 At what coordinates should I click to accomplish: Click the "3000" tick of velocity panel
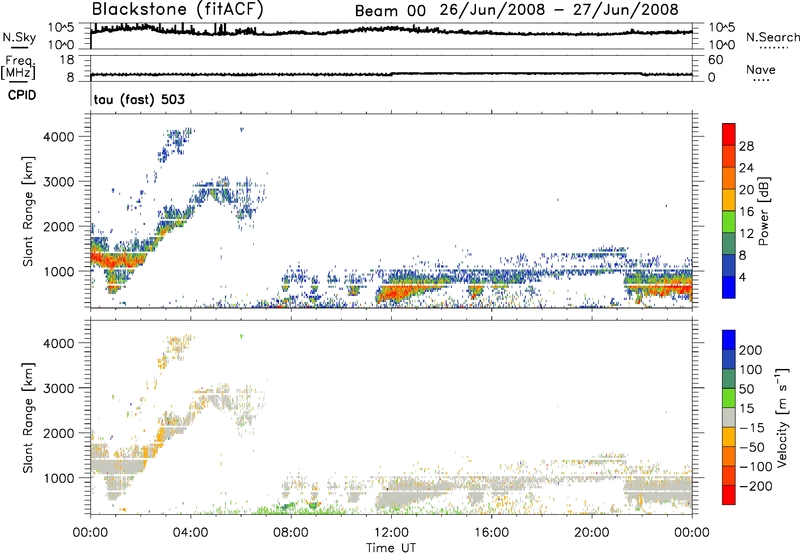tap(59, 388)
